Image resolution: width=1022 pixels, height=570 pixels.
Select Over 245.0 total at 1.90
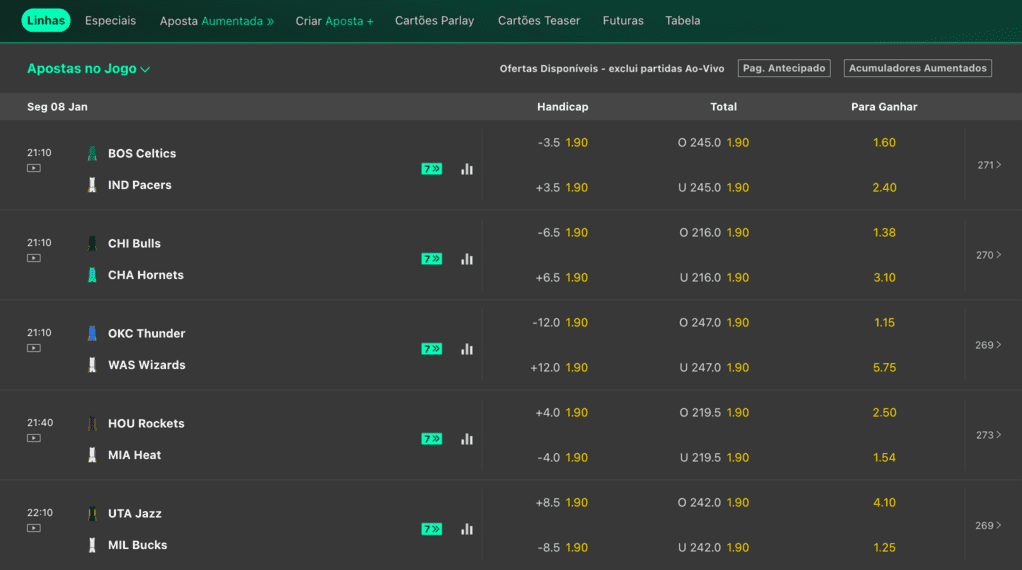click(x=713, y=143)
